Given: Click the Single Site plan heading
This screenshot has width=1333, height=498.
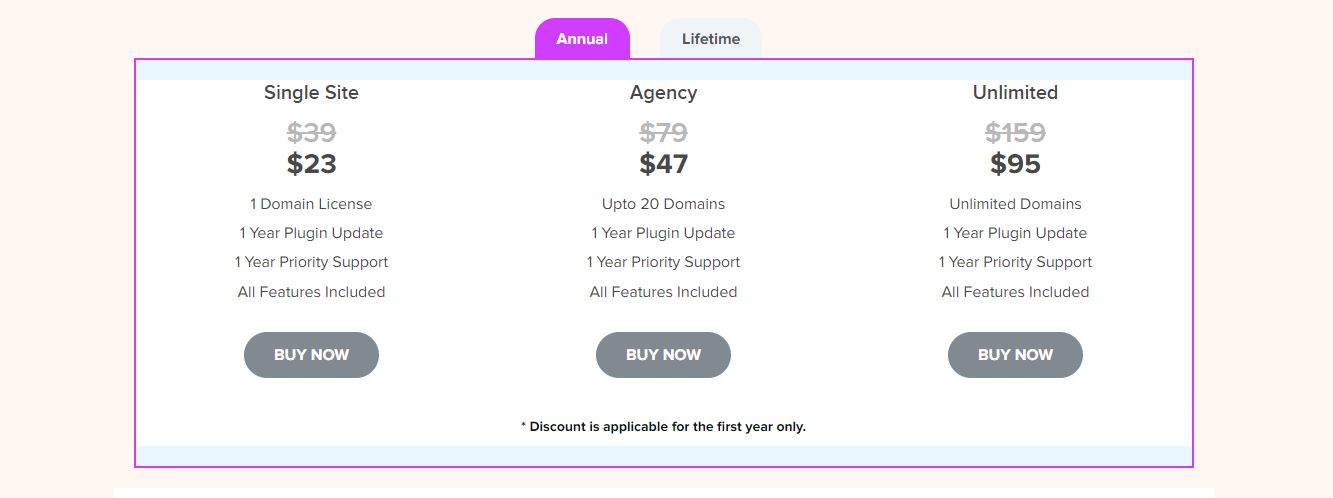Looking at the screenshot, I should coord(311,93).
